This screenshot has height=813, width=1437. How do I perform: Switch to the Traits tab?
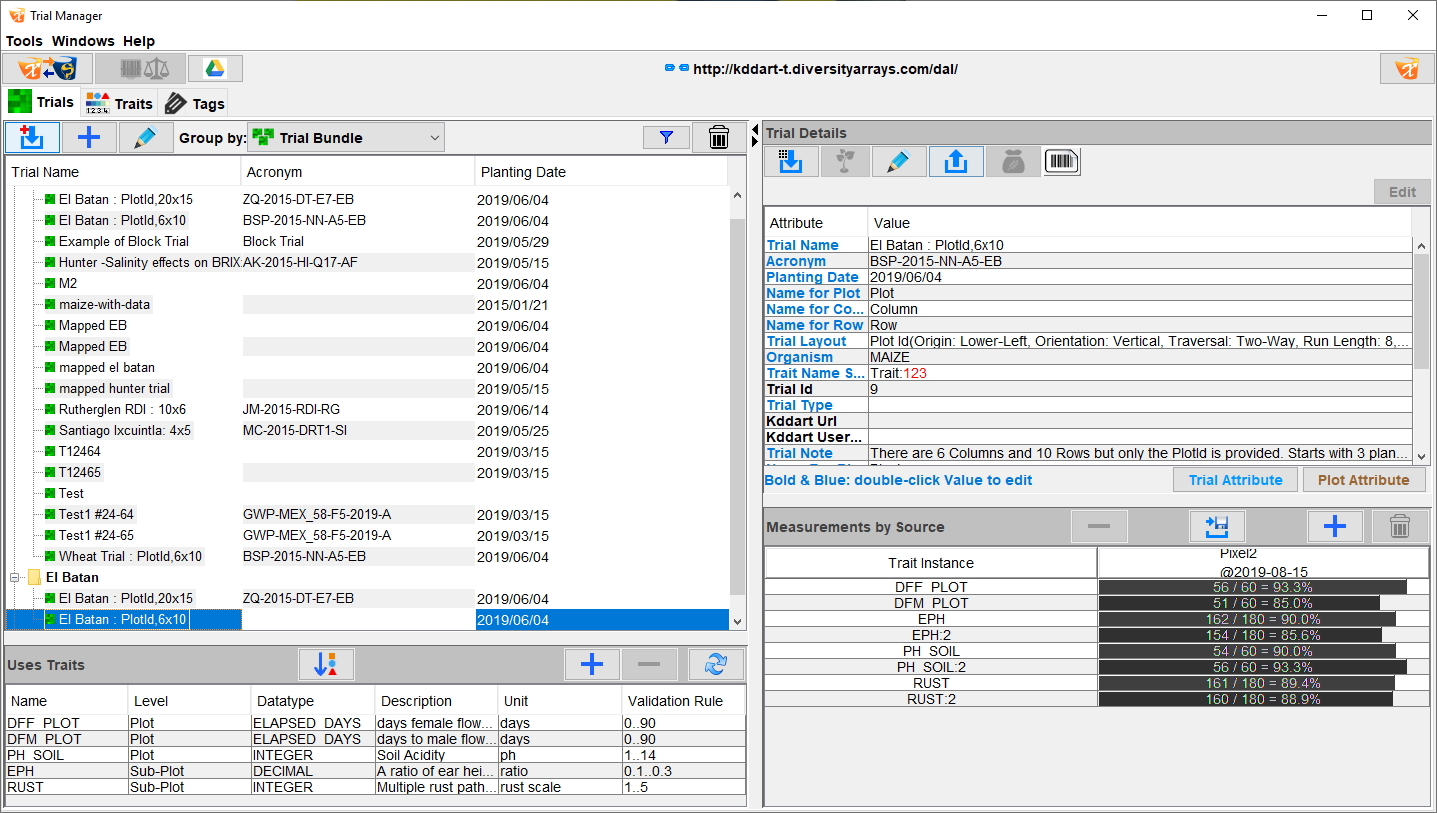[119, 103]
